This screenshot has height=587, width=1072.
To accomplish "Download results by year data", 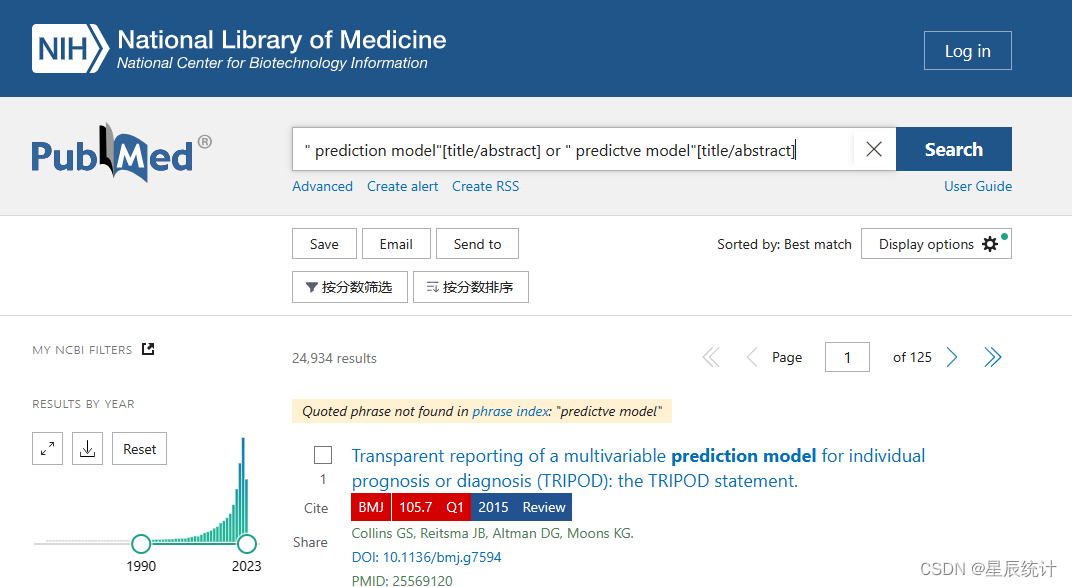I will coord(87,449).
